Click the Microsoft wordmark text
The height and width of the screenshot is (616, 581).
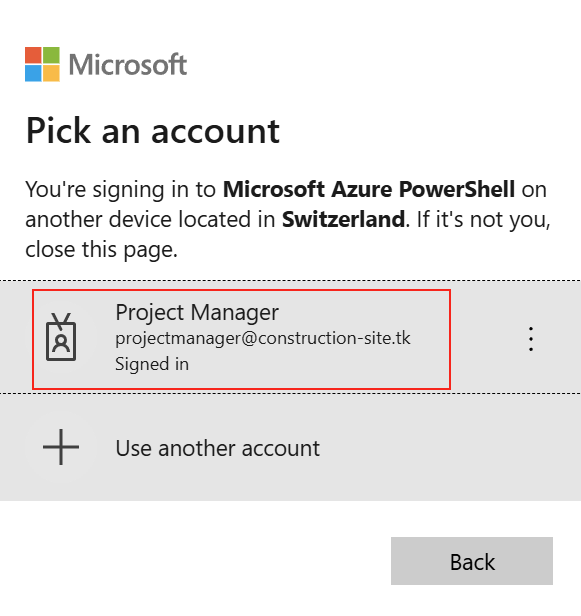point(128,64)
